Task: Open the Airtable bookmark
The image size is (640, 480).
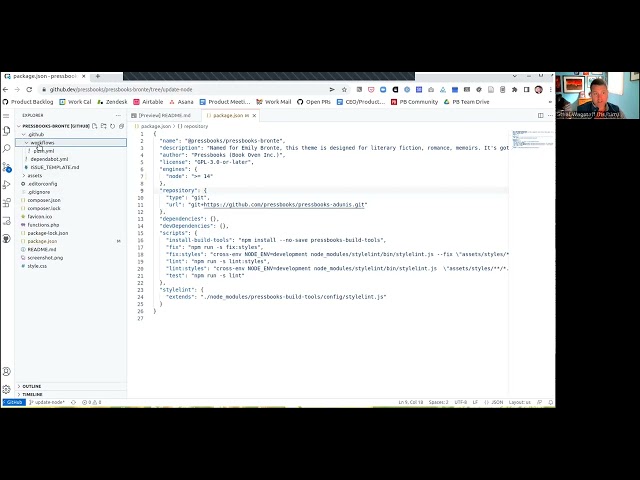Action: pyautogui.click(x=148, y=102)
